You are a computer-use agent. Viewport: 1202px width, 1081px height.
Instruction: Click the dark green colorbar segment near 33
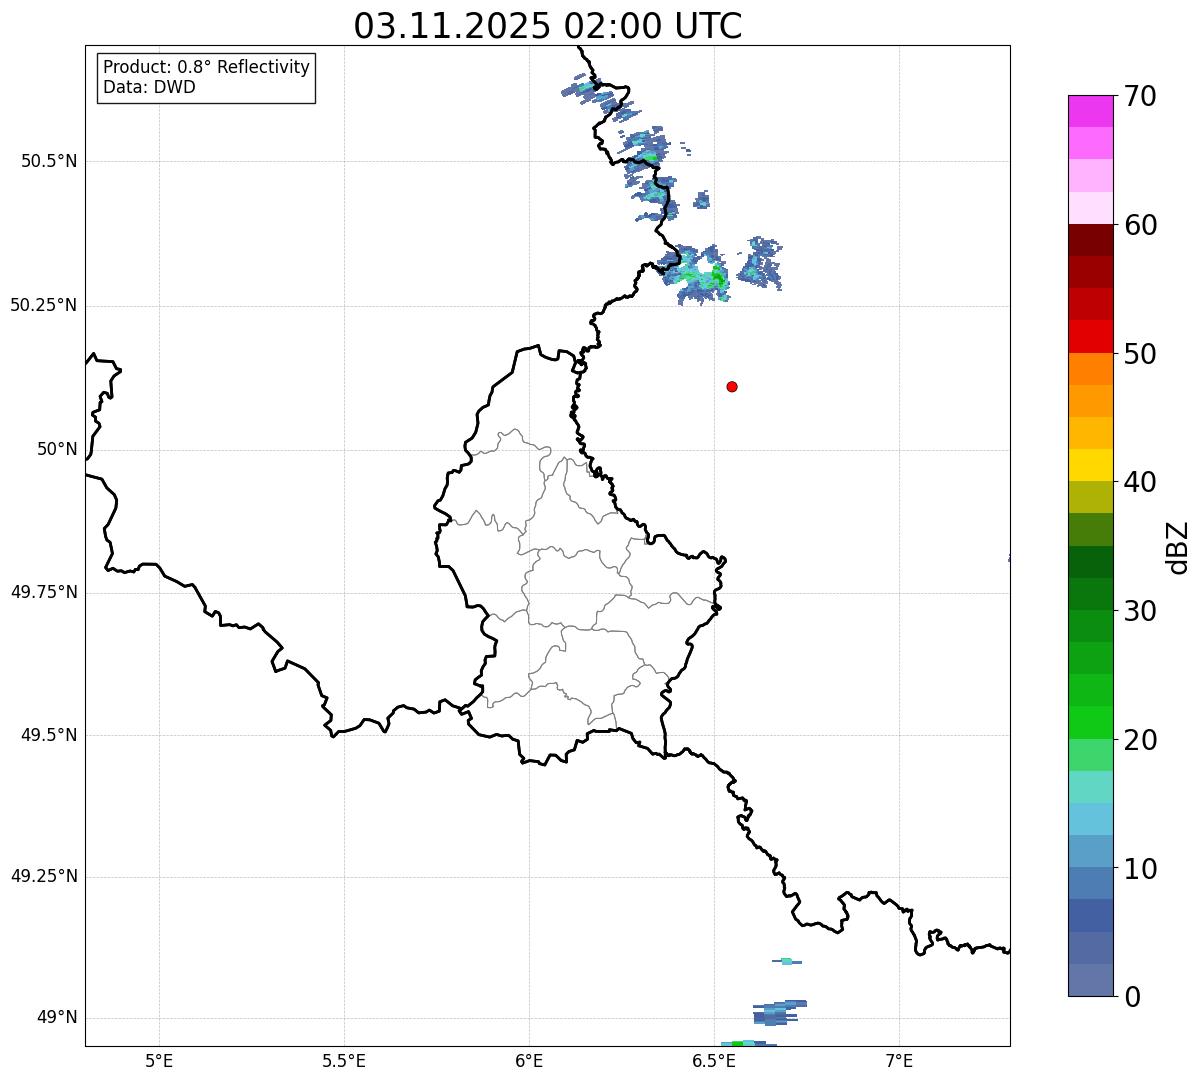[x=1091, y=562]
